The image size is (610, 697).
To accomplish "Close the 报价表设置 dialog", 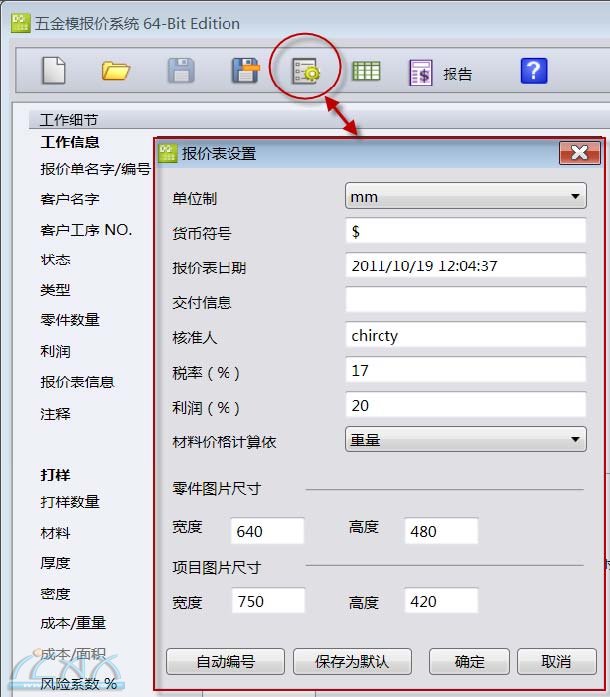I will click(580, 153).
